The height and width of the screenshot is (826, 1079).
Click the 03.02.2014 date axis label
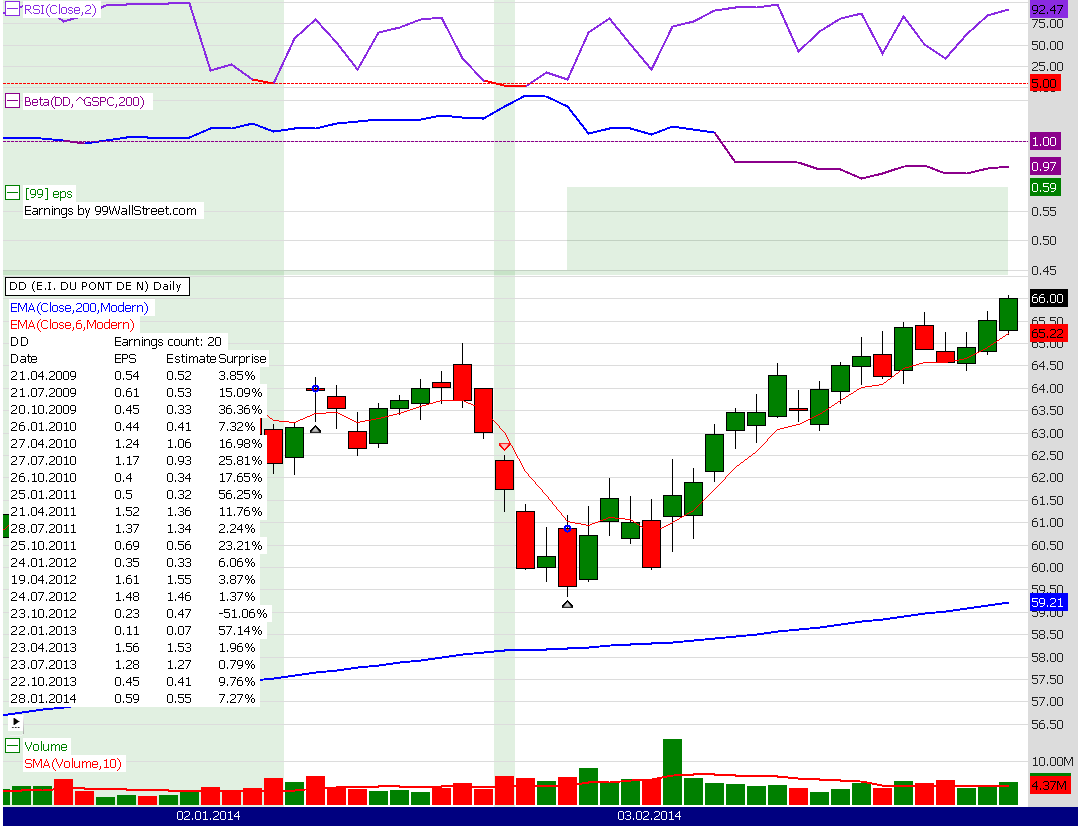pyautogui.click(x=649, y=816)
